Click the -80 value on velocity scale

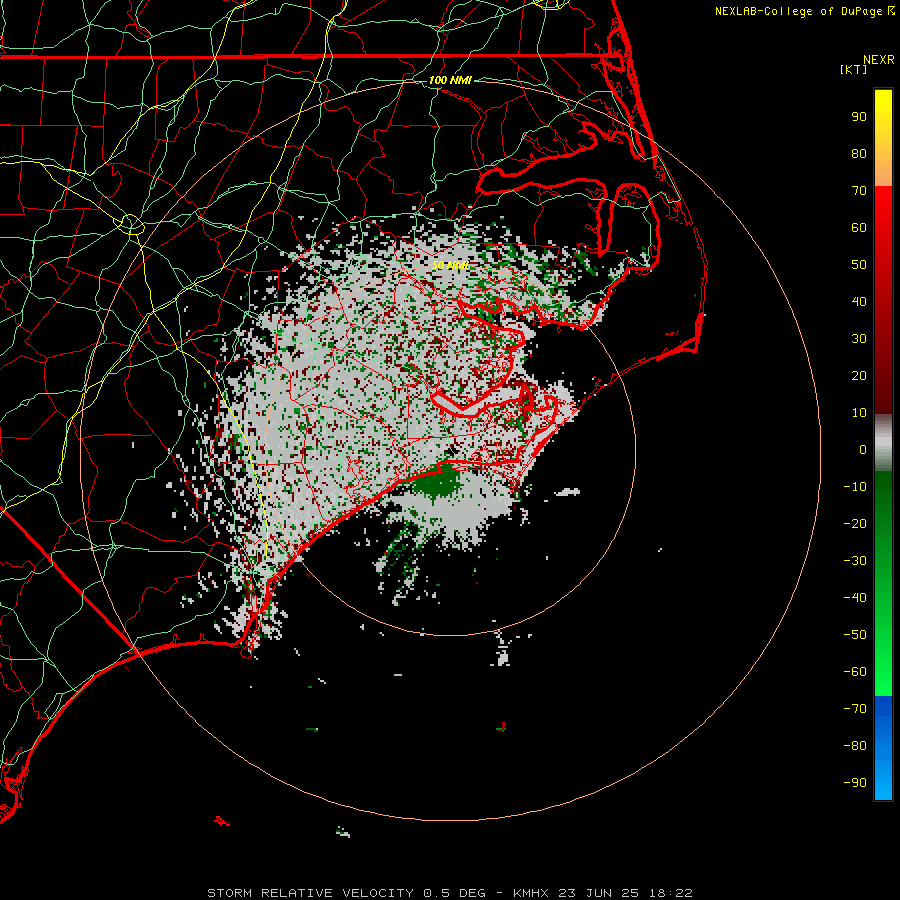(855, 746)
